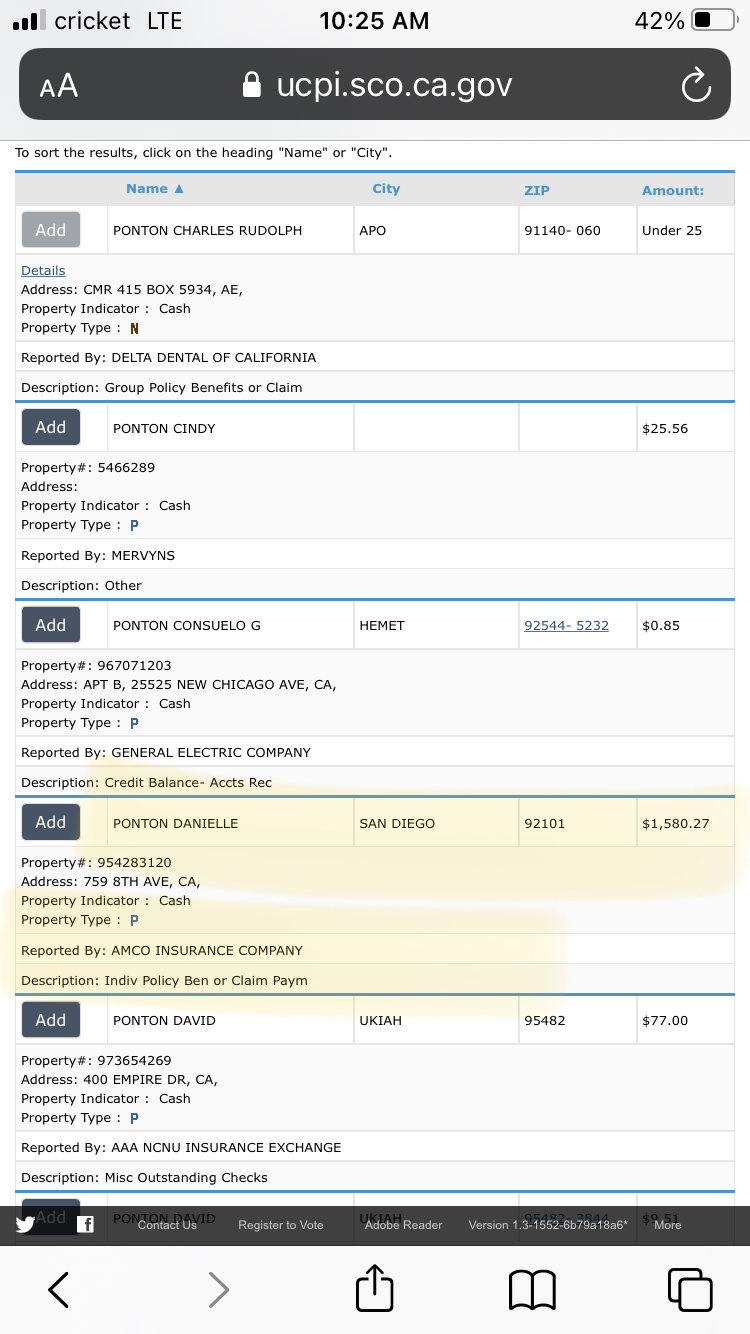This screenshot has height=1334, width=750.
Task: Select name PONTON CHARLES RUDOLPH
Action: 207,230
